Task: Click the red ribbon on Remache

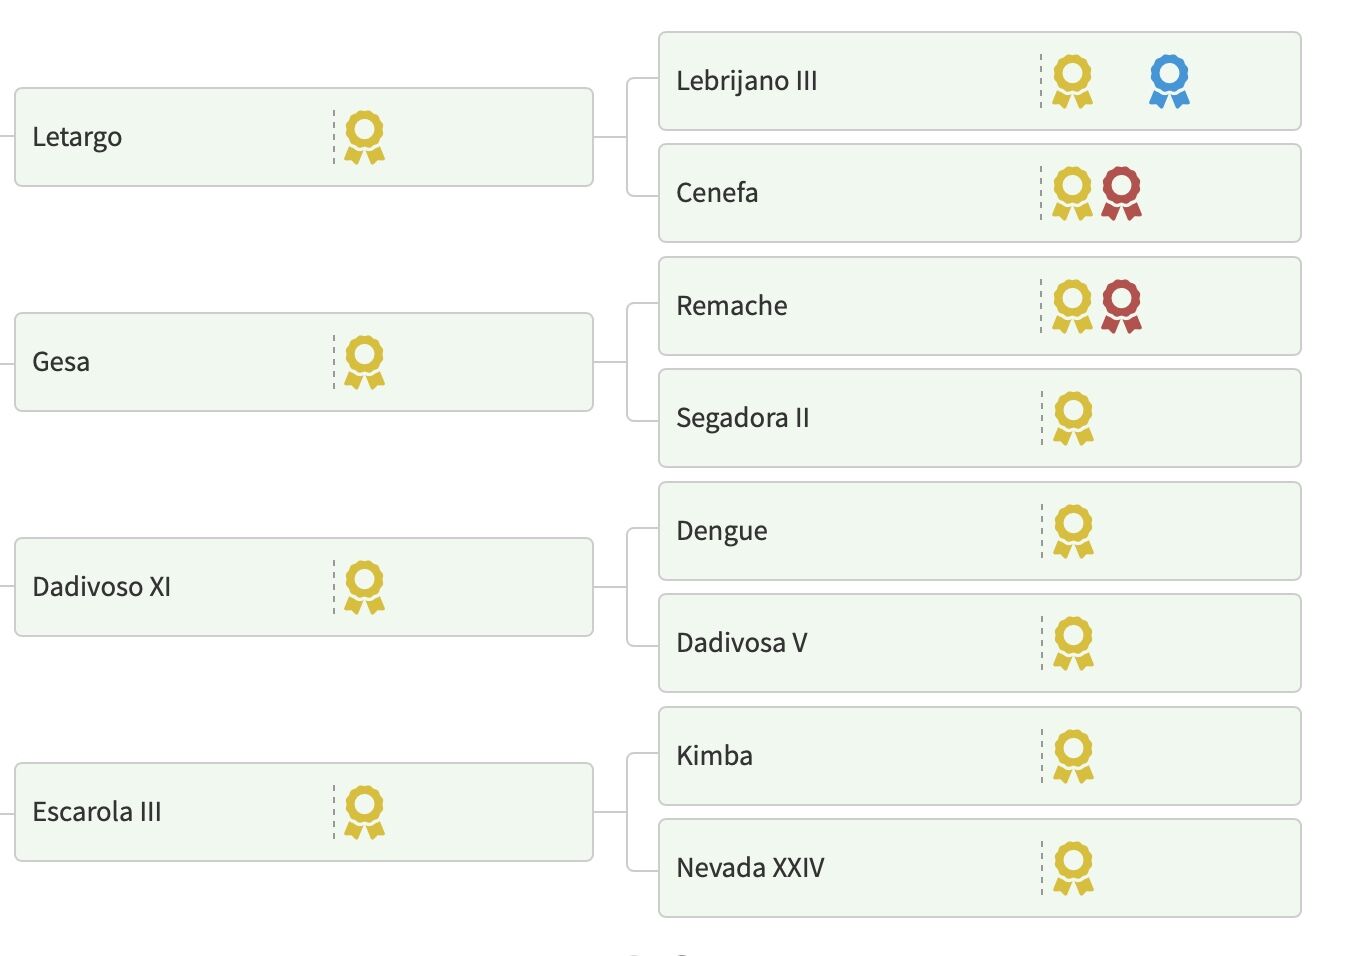Action: click(x=1121, y=306)
